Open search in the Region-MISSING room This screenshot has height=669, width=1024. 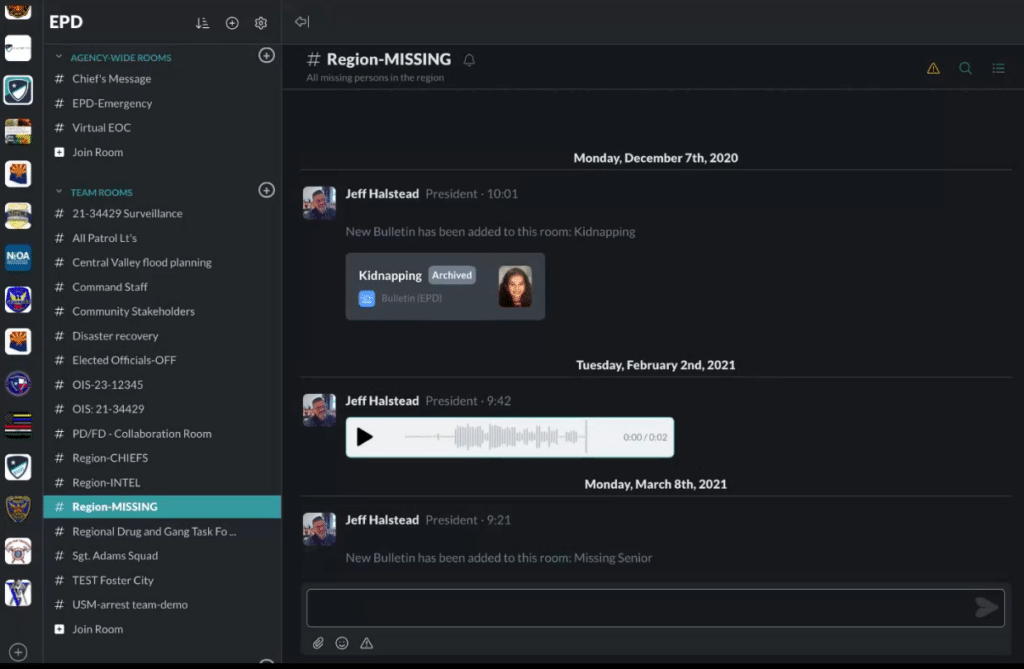coord(965,68)
